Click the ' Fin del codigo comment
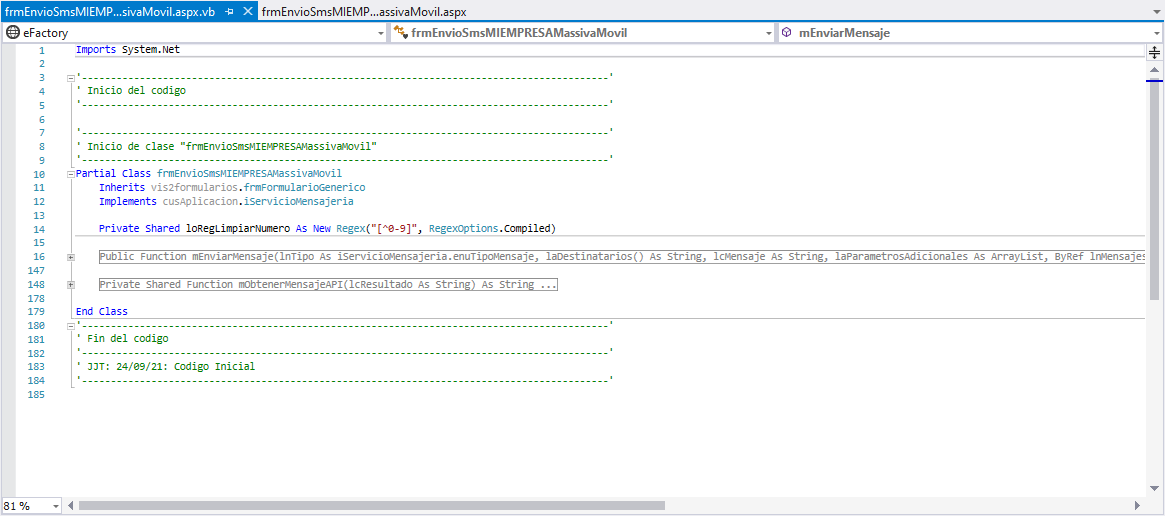This screenshot has width=1165, height=516. (123, 338)
